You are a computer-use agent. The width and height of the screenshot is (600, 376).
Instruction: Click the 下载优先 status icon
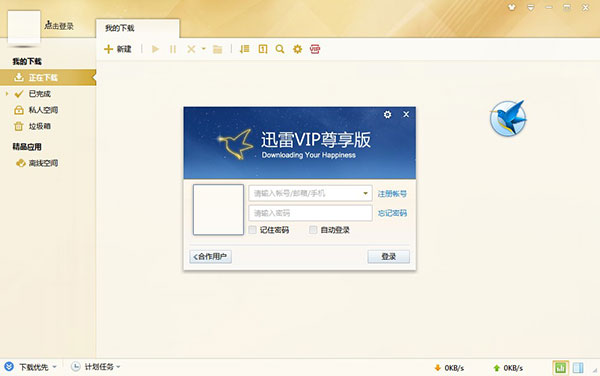[9, 367]
